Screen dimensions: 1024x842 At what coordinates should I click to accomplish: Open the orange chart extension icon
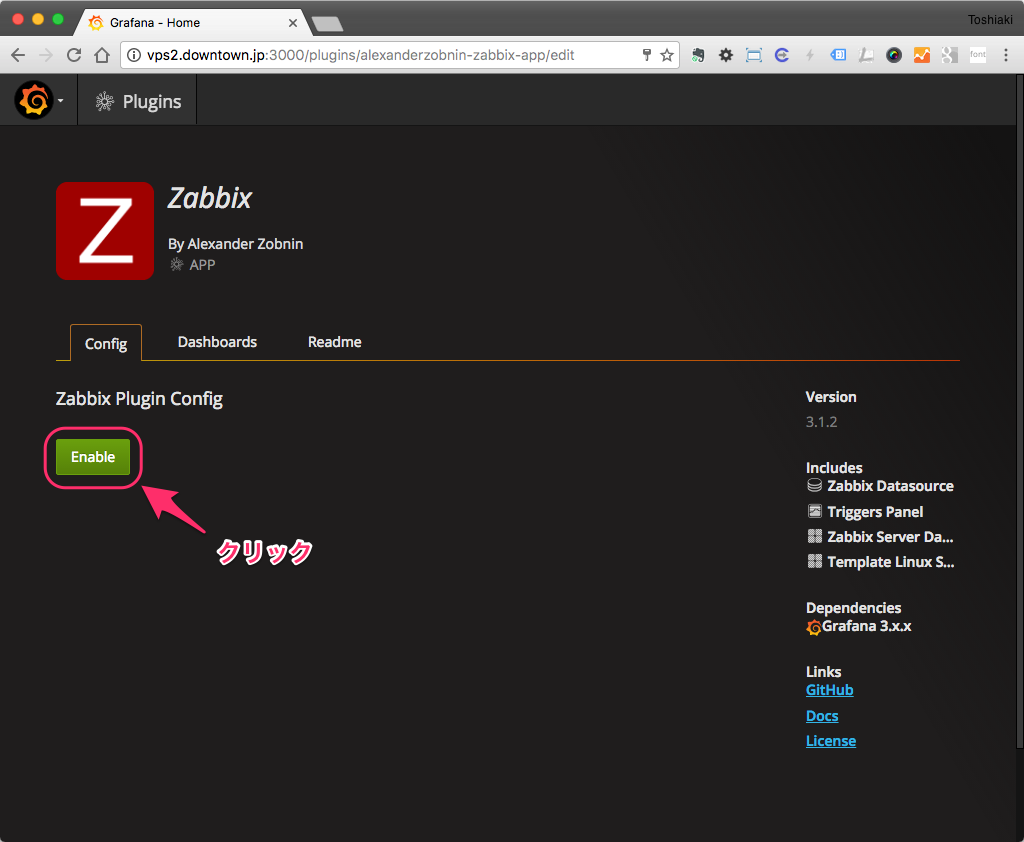point(921,55)
